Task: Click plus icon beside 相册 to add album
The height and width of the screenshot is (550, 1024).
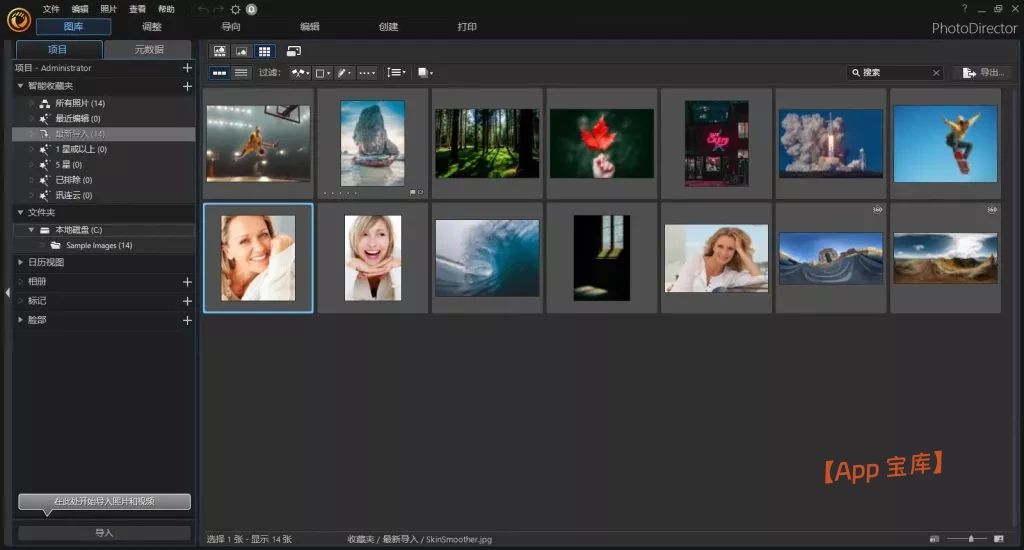Action: pos(187,282)
